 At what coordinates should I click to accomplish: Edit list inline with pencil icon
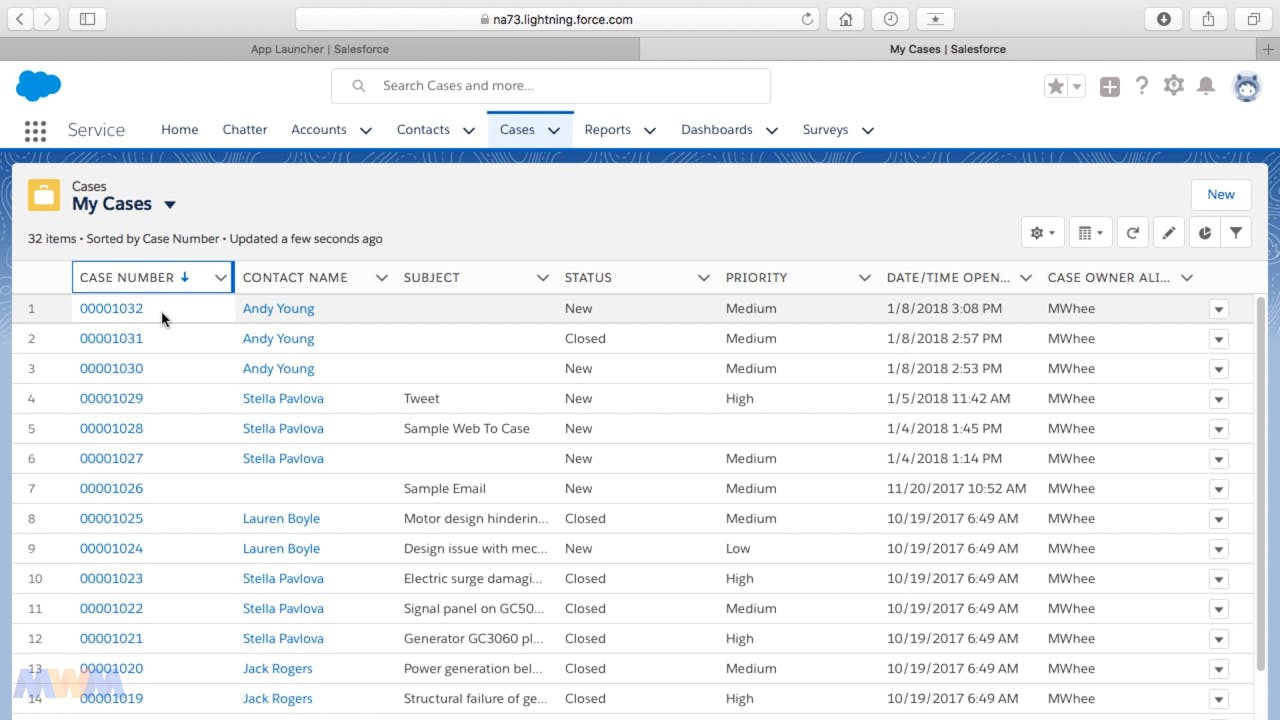(x=1168, y=233)
